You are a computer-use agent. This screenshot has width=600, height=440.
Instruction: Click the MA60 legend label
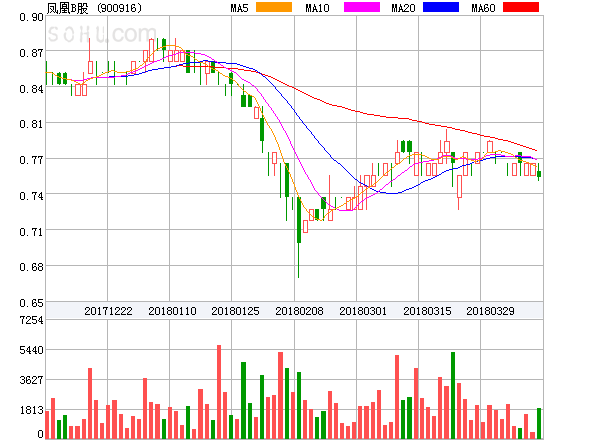coord(483,8)
